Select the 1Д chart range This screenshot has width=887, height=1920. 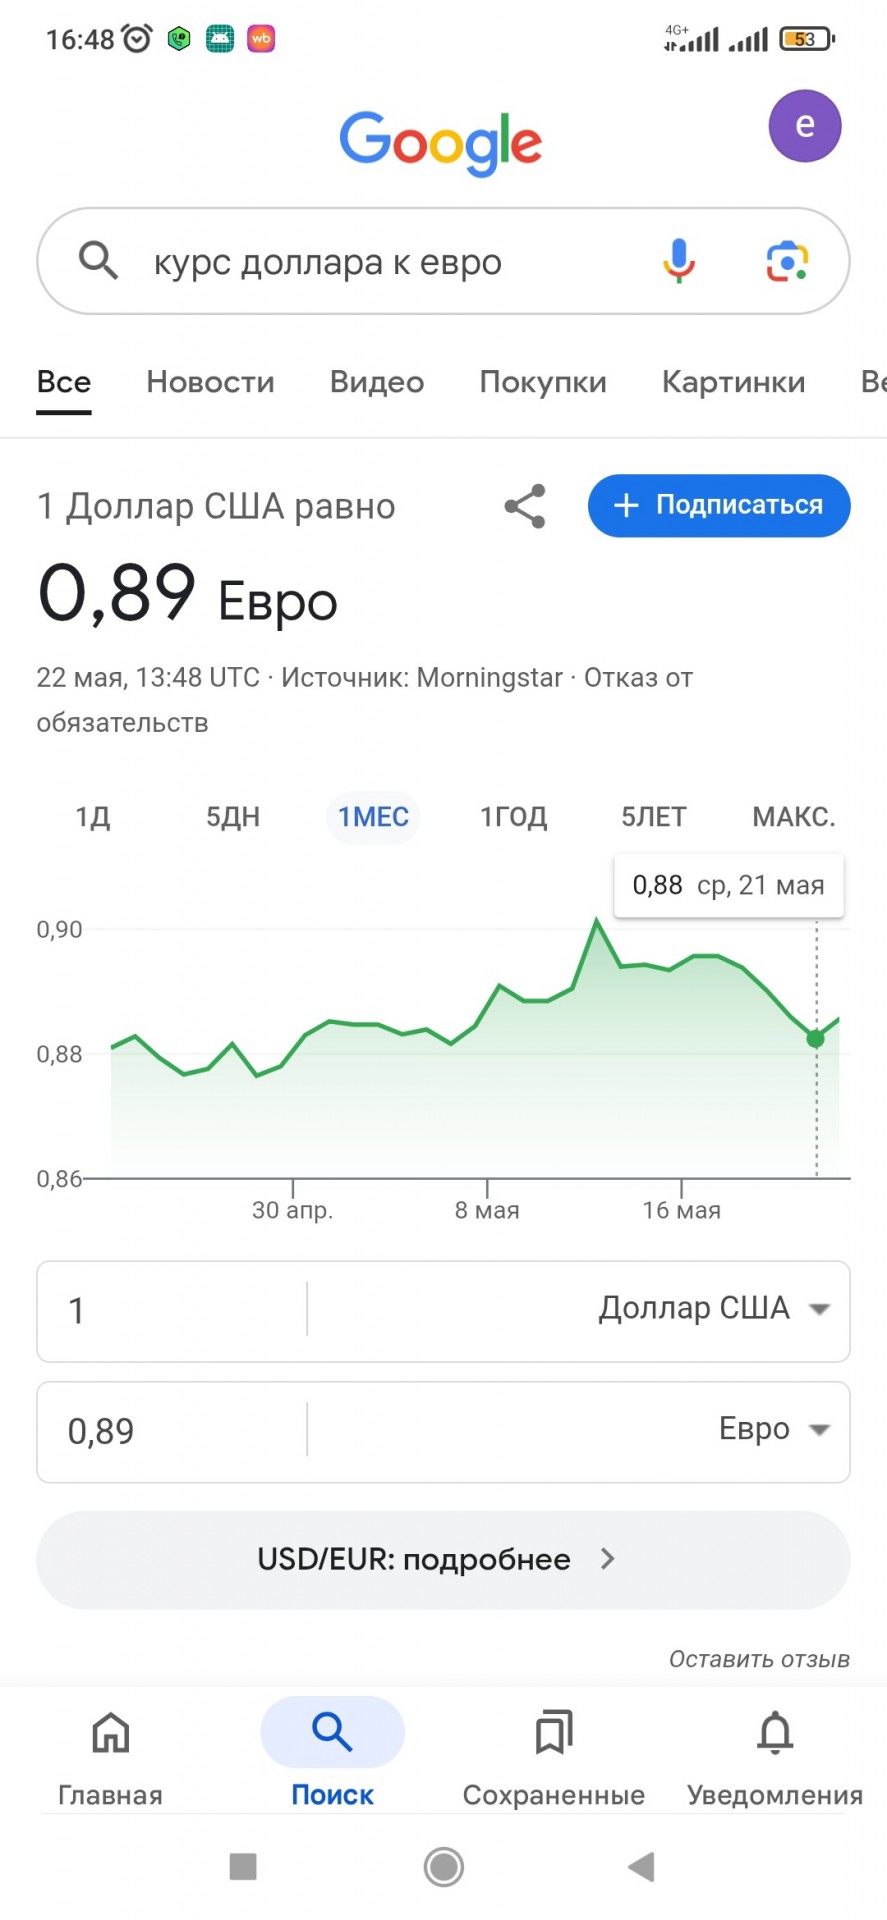[x=93, y=817]
